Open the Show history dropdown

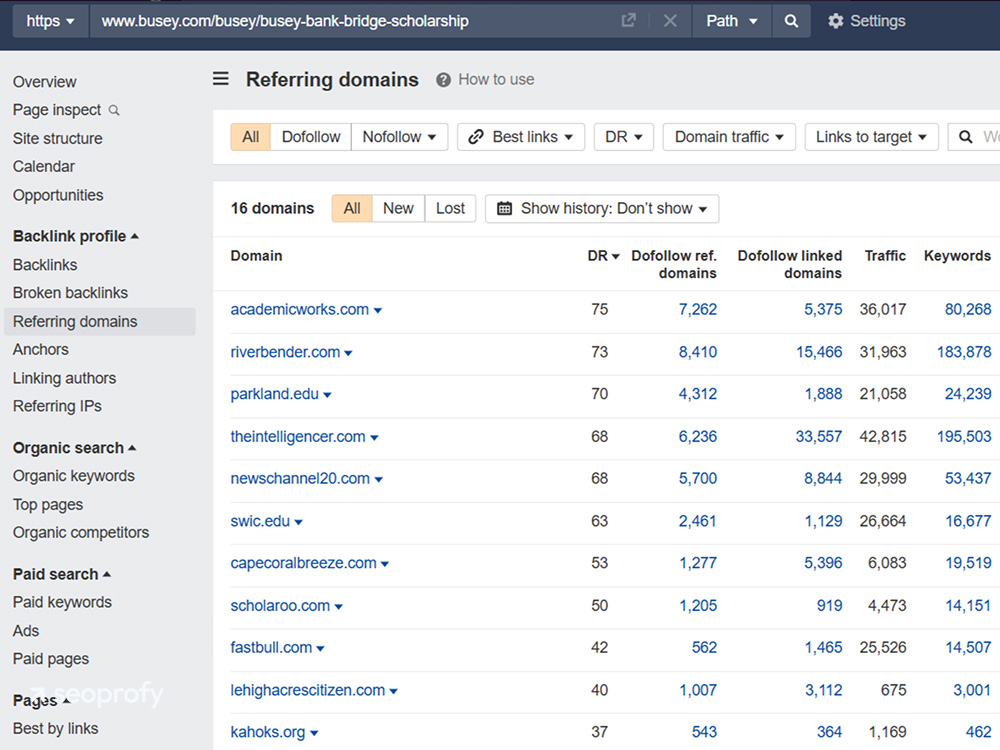[602, 208]
